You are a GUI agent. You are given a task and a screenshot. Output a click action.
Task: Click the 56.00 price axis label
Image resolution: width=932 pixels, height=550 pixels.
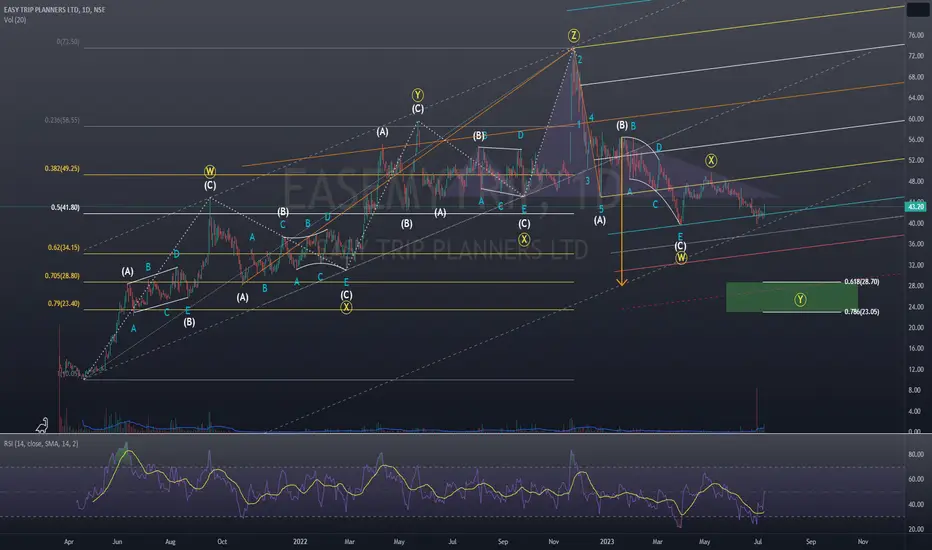pyautogui.click(x=915, y=140)
